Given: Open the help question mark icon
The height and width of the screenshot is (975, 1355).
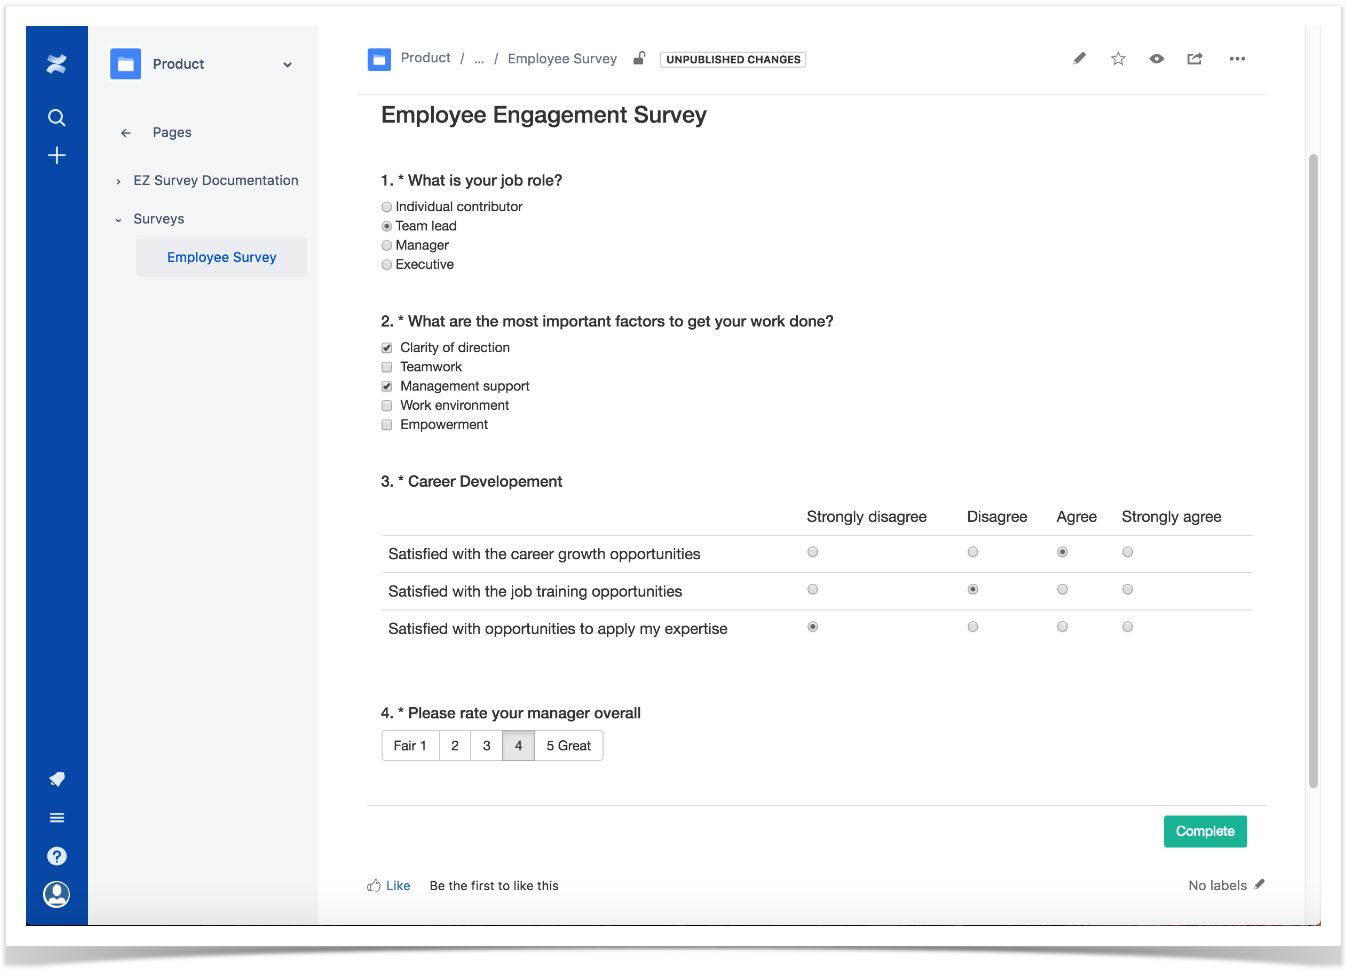Looking at the screenshot, I should (x=57, y=856).
